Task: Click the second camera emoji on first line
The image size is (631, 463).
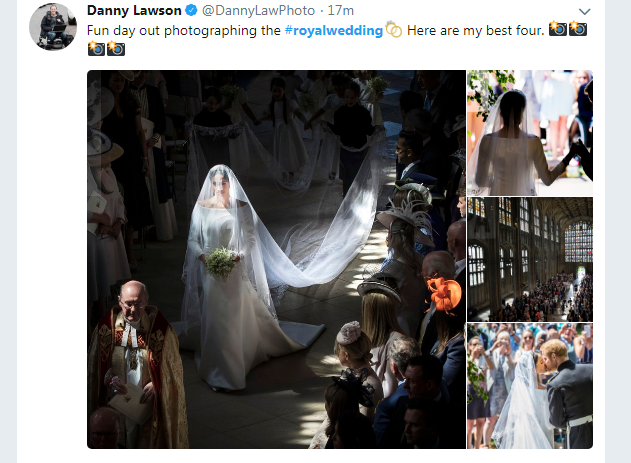Action: (x=578, y=29)
